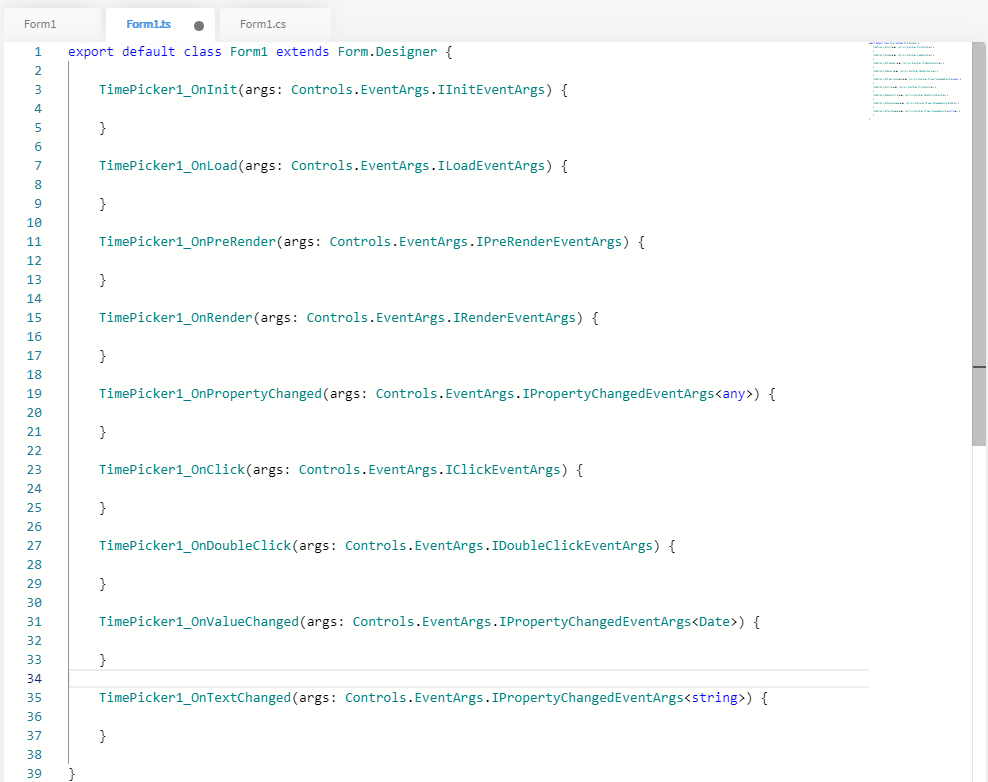
Task: Place cursor on empty line 34
Action: click(400, 679)
